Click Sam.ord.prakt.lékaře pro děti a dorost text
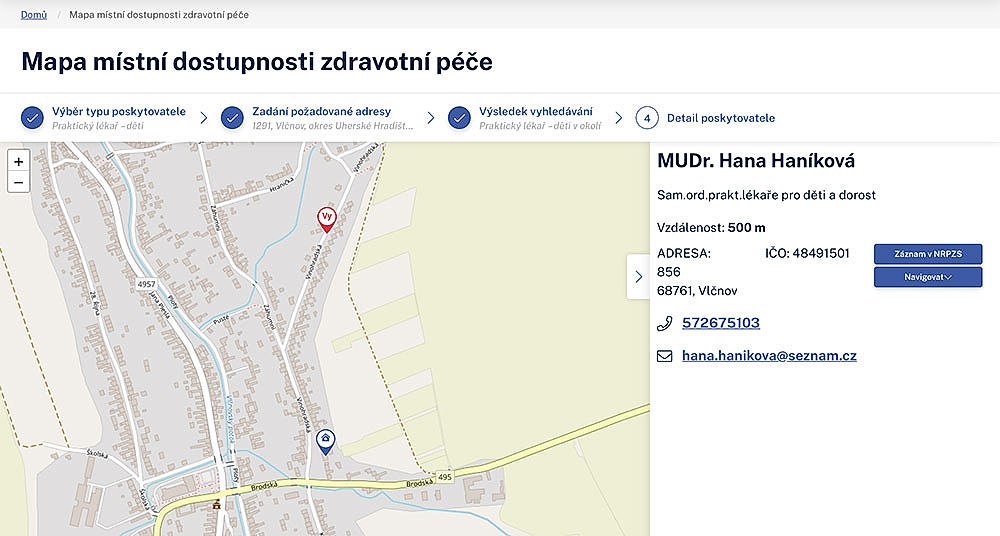 (766, 195)
